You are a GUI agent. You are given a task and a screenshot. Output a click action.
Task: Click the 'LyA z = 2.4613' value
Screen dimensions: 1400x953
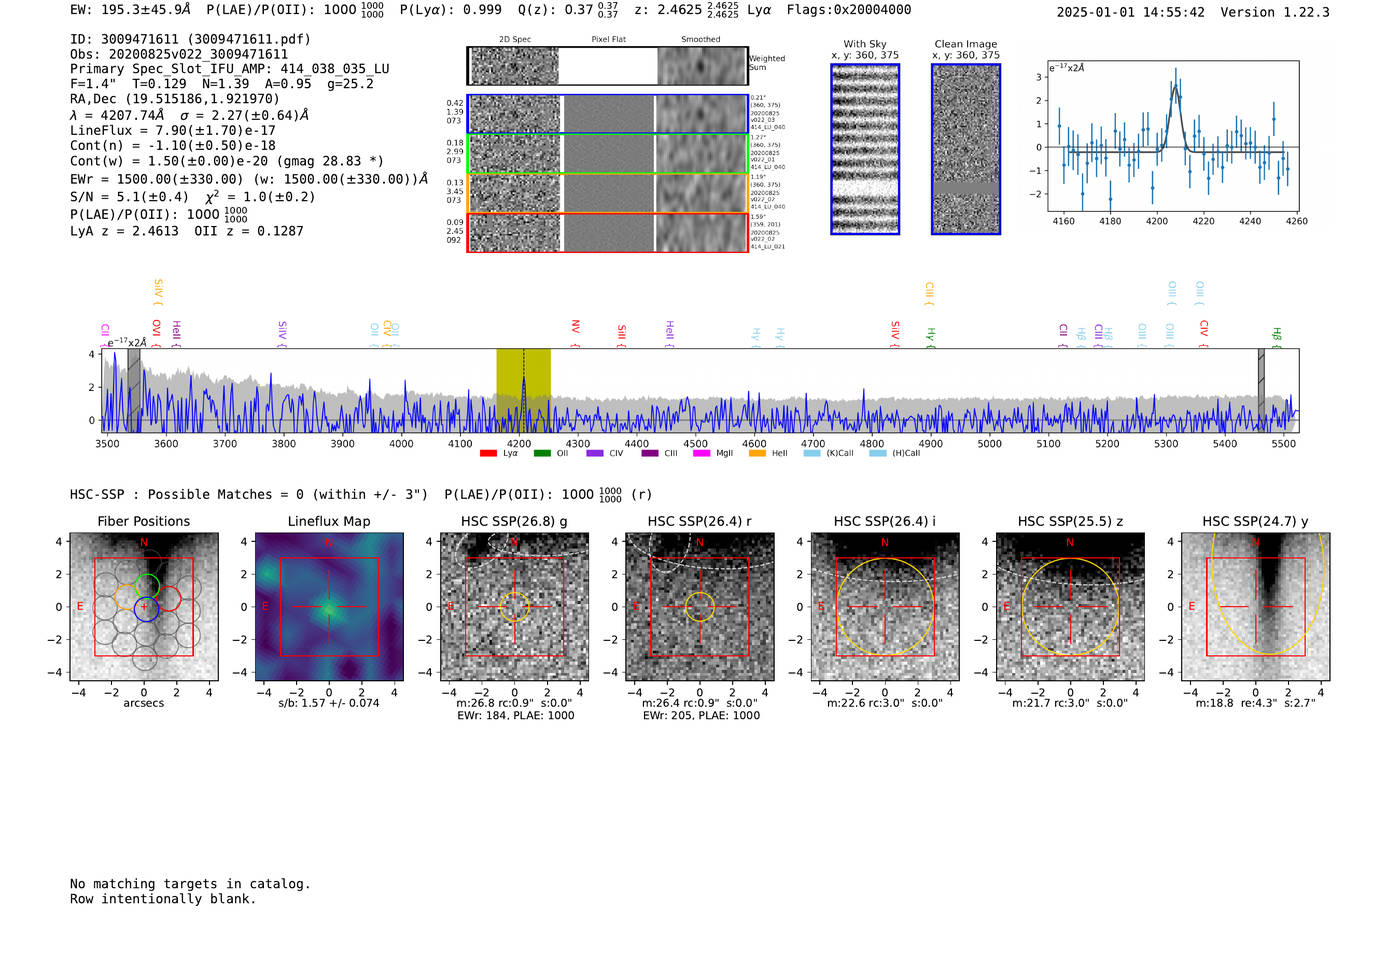tap(124, 231)
